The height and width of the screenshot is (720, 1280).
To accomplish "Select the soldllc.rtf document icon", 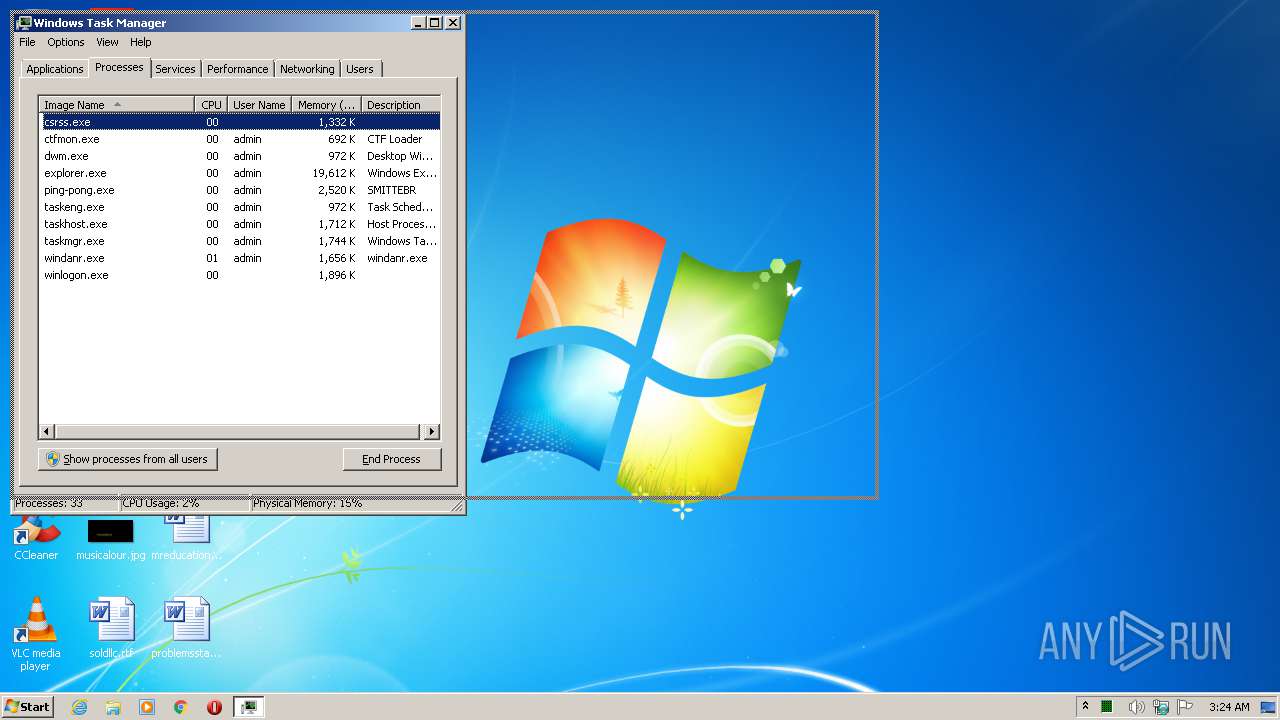I will coord(111,628).
